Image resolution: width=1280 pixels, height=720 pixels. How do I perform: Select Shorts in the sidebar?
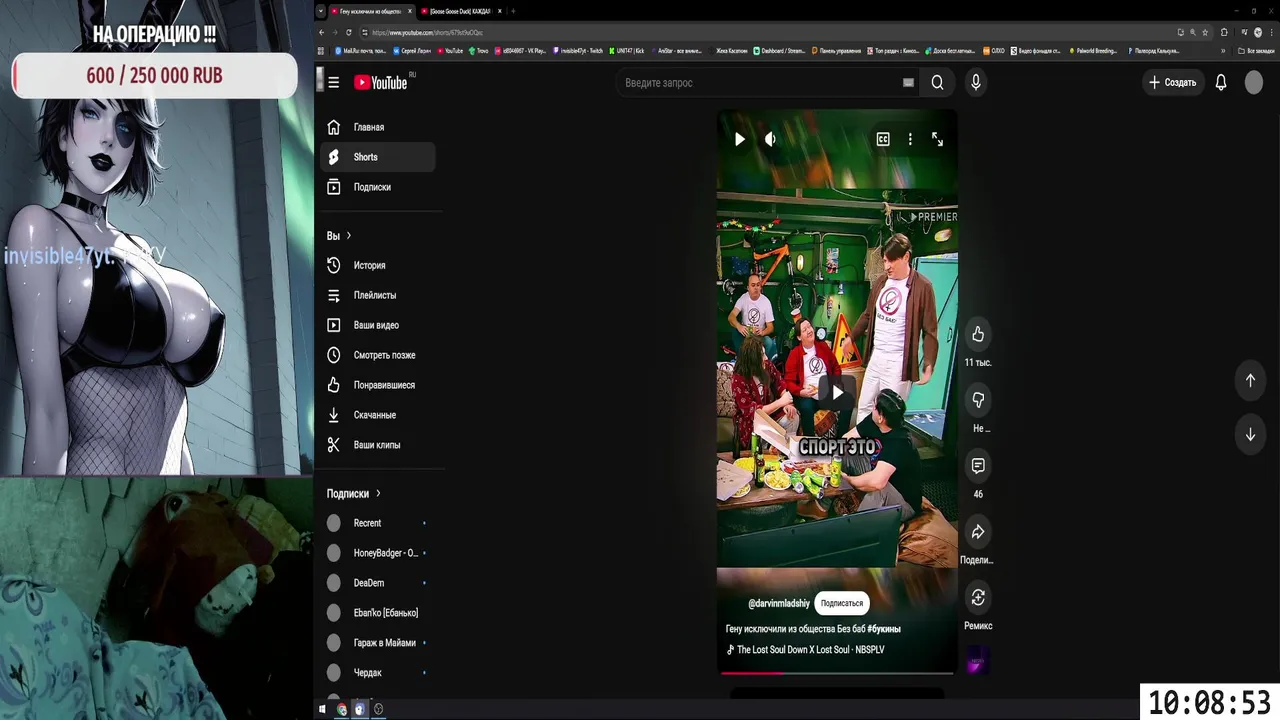pyautogui.click(x=378, y=157)
